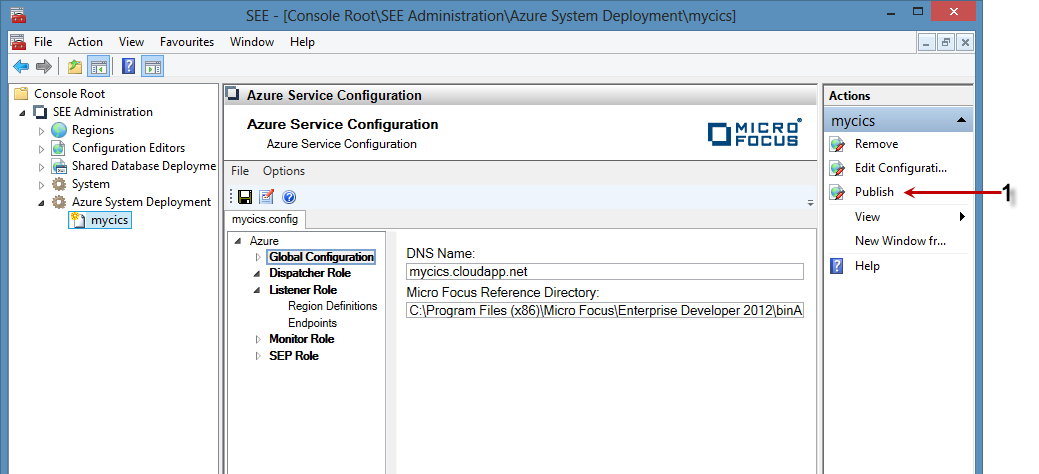Click New Window from Here action
Screen dimensions: 1039x474
coord(900,241)
